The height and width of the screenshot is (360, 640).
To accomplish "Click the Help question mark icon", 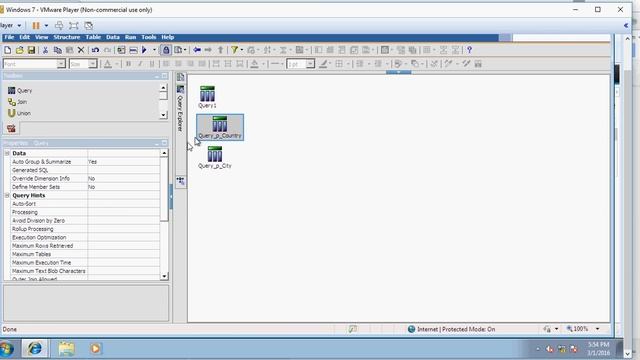I will (x=469, y=50).
